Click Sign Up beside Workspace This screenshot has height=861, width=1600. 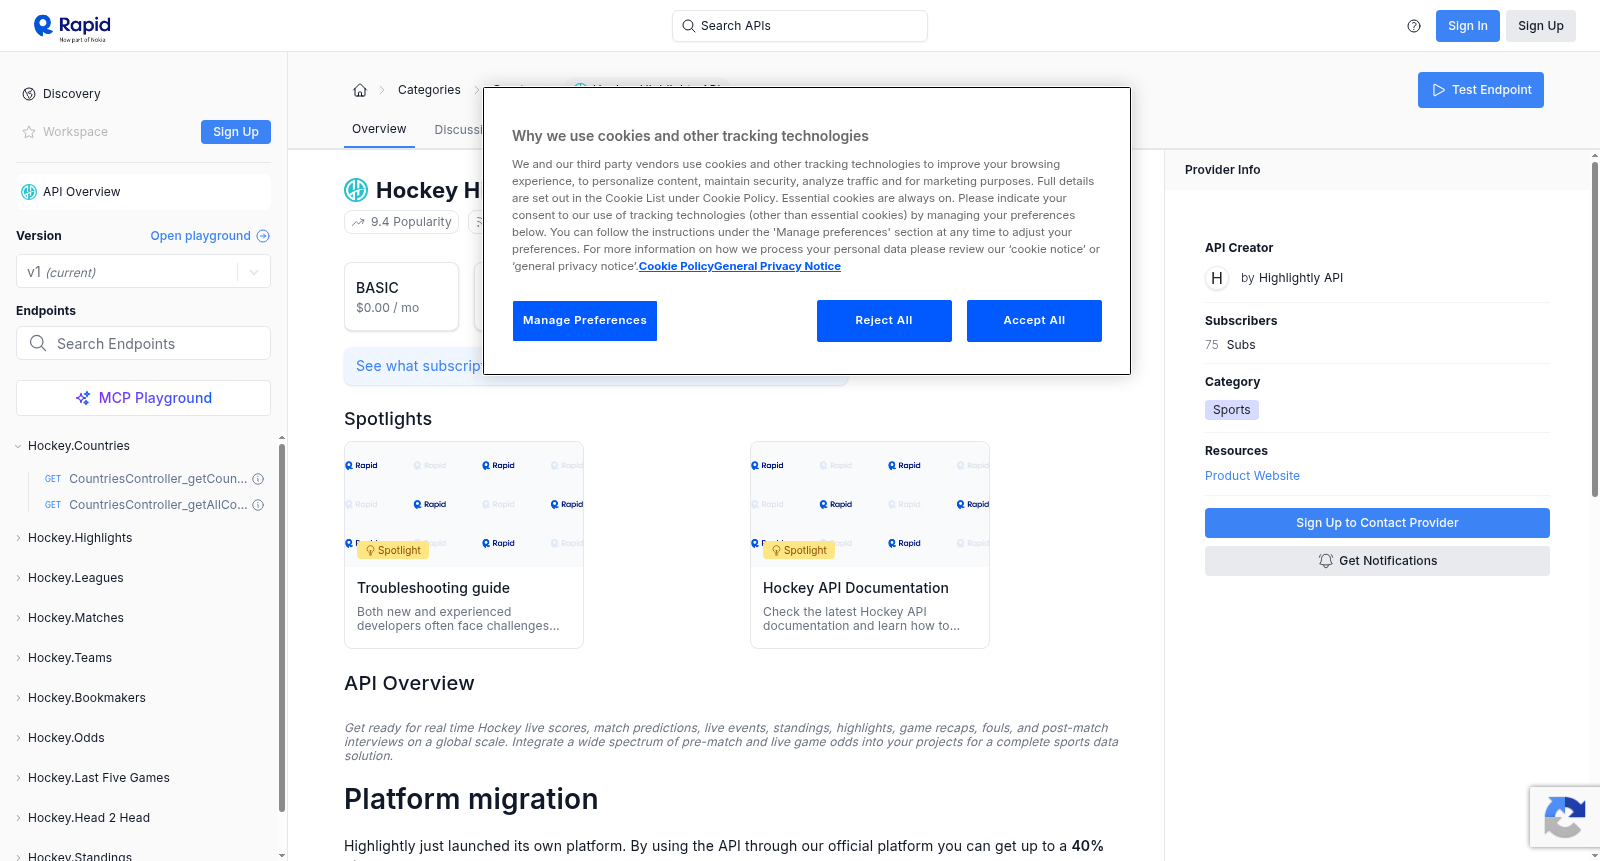click(236, 132)
